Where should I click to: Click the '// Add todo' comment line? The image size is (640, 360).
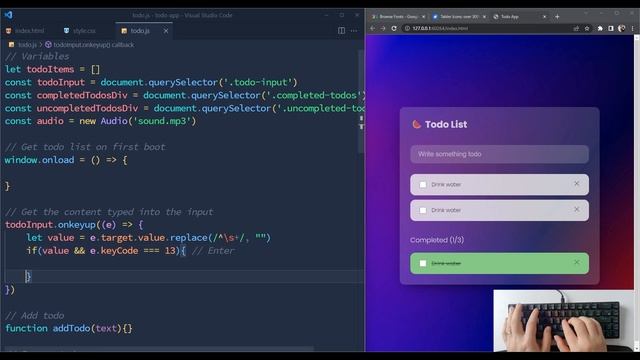(x=35, y=316)
